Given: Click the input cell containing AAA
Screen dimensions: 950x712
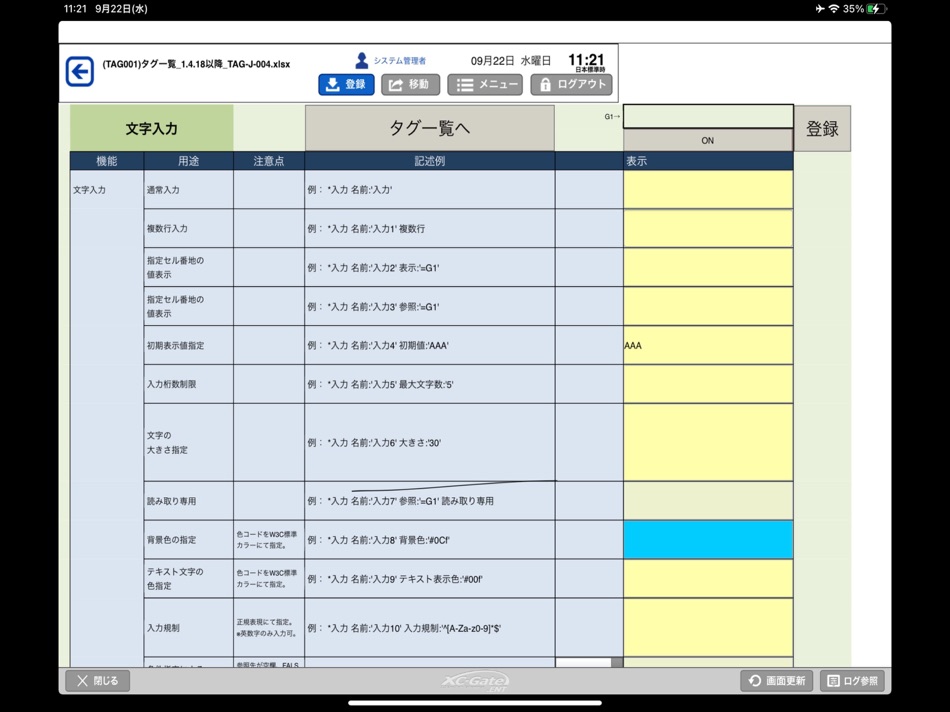Looking at the screenshot, I should click(708, 345).
